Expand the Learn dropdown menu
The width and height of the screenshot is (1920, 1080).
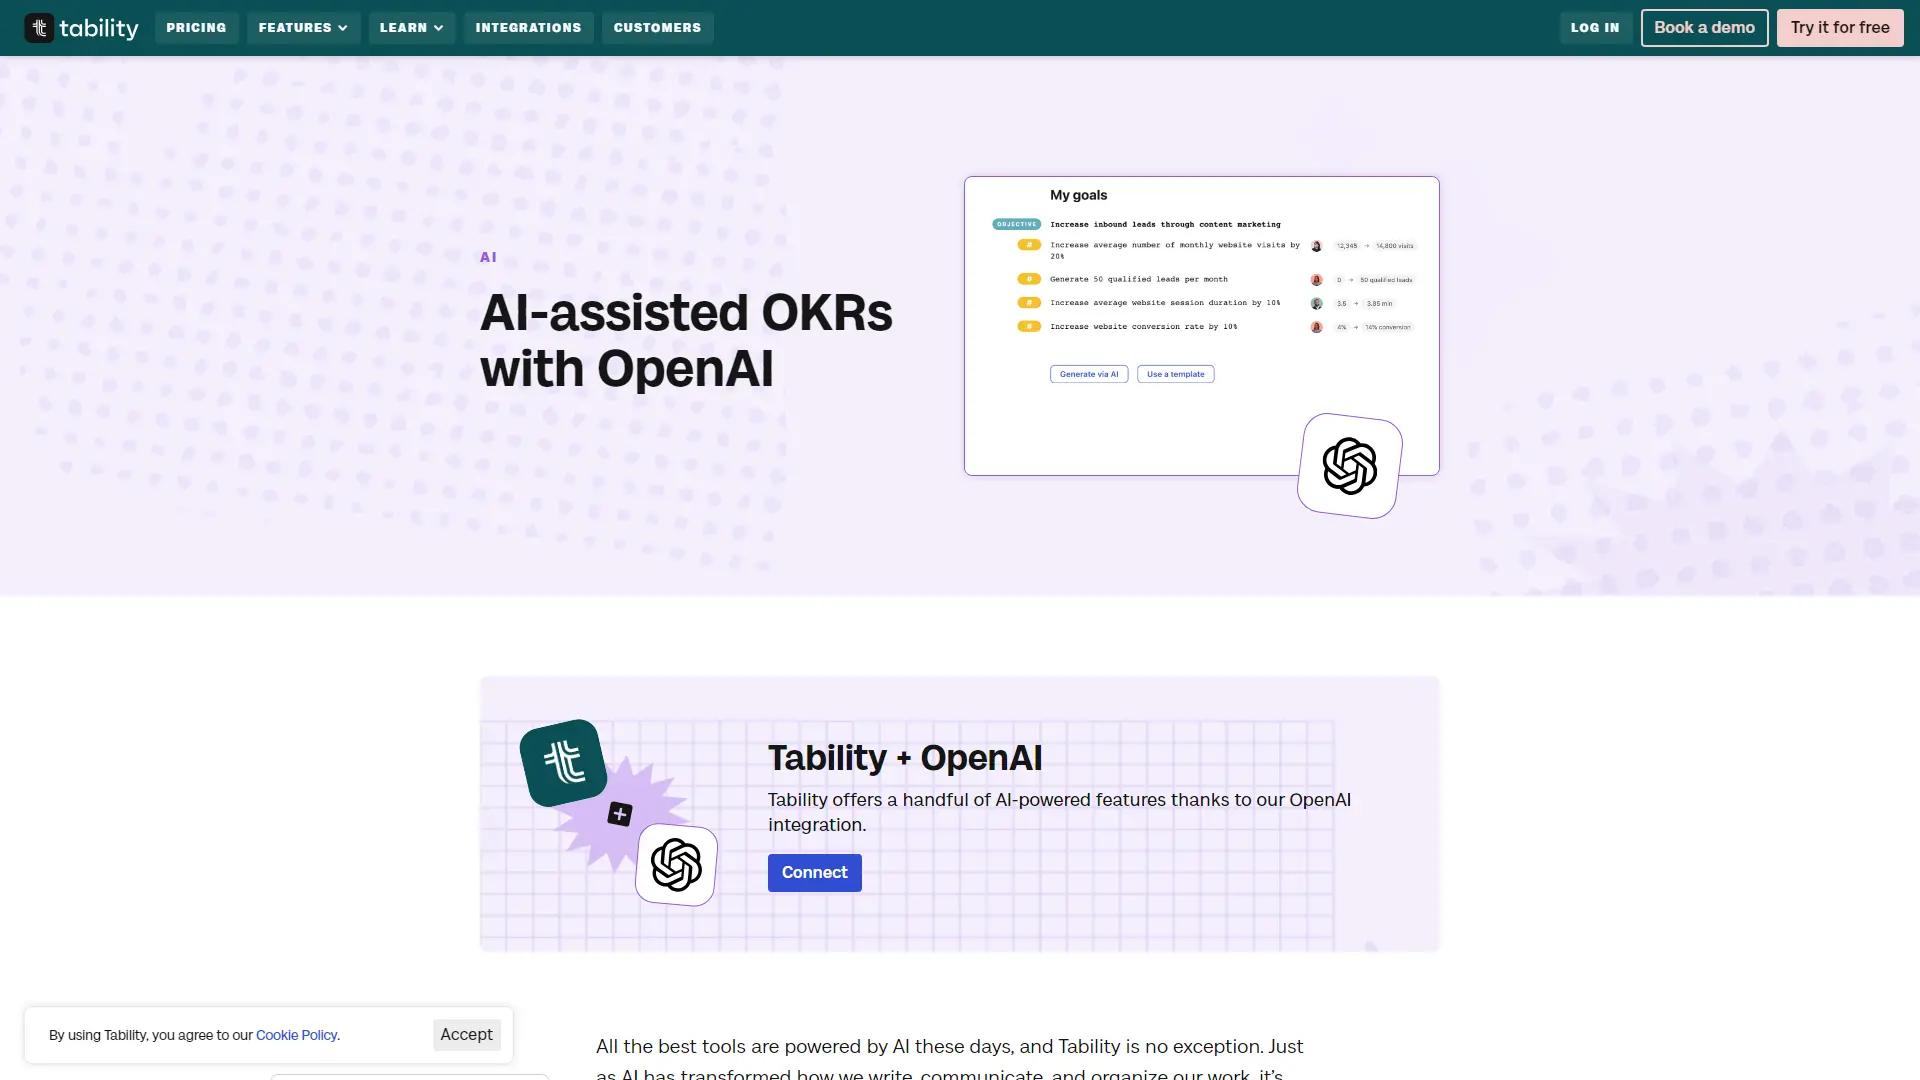[x=411, y=28]
